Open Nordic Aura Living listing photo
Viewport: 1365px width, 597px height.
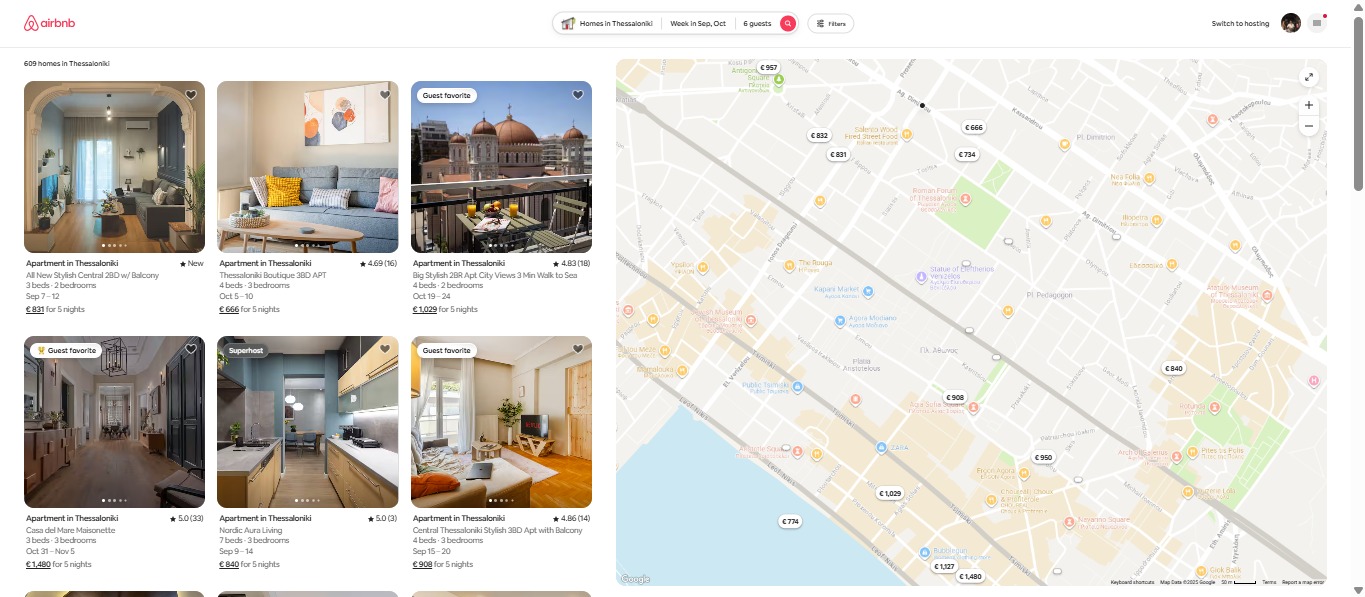(307, 422)
